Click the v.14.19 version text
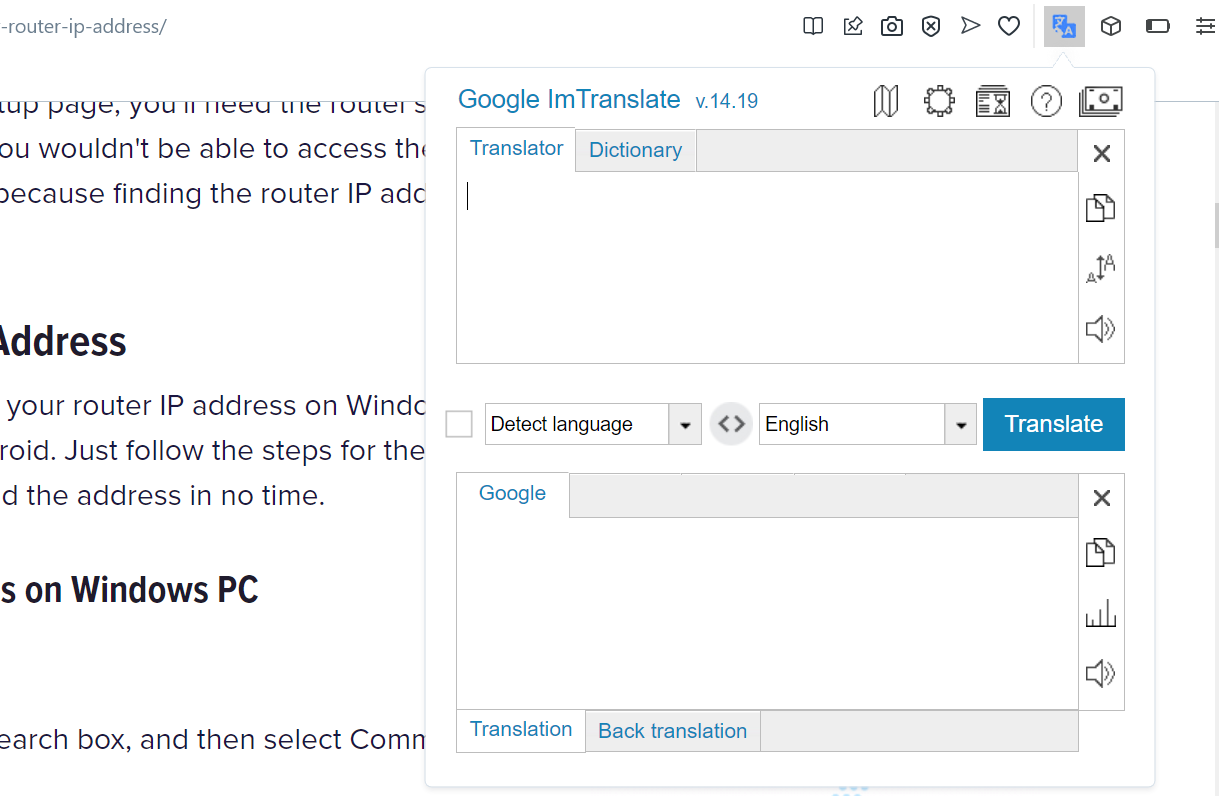This screenshot has height=796, width=1219. [x=727, y=101]
